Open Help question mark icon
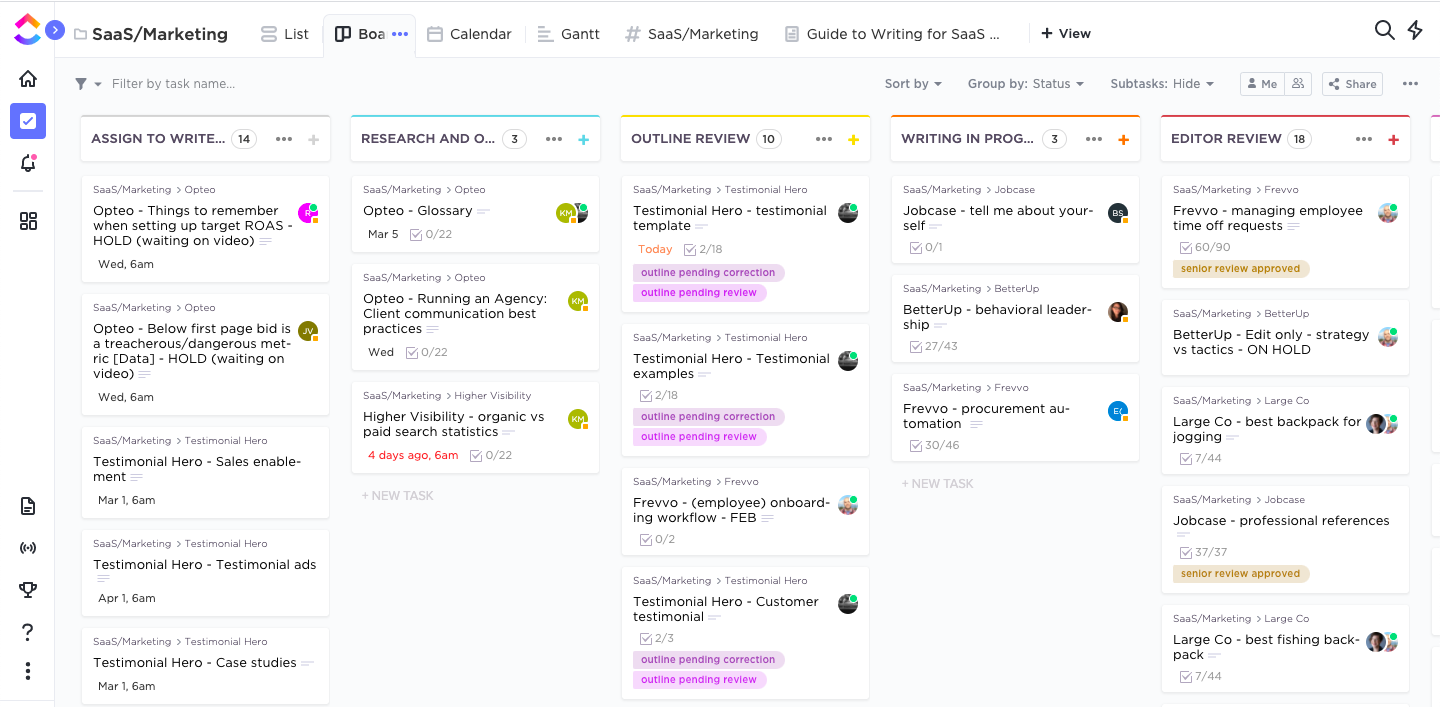Viewport: 1440px width, 707px height. click(28, 632)
